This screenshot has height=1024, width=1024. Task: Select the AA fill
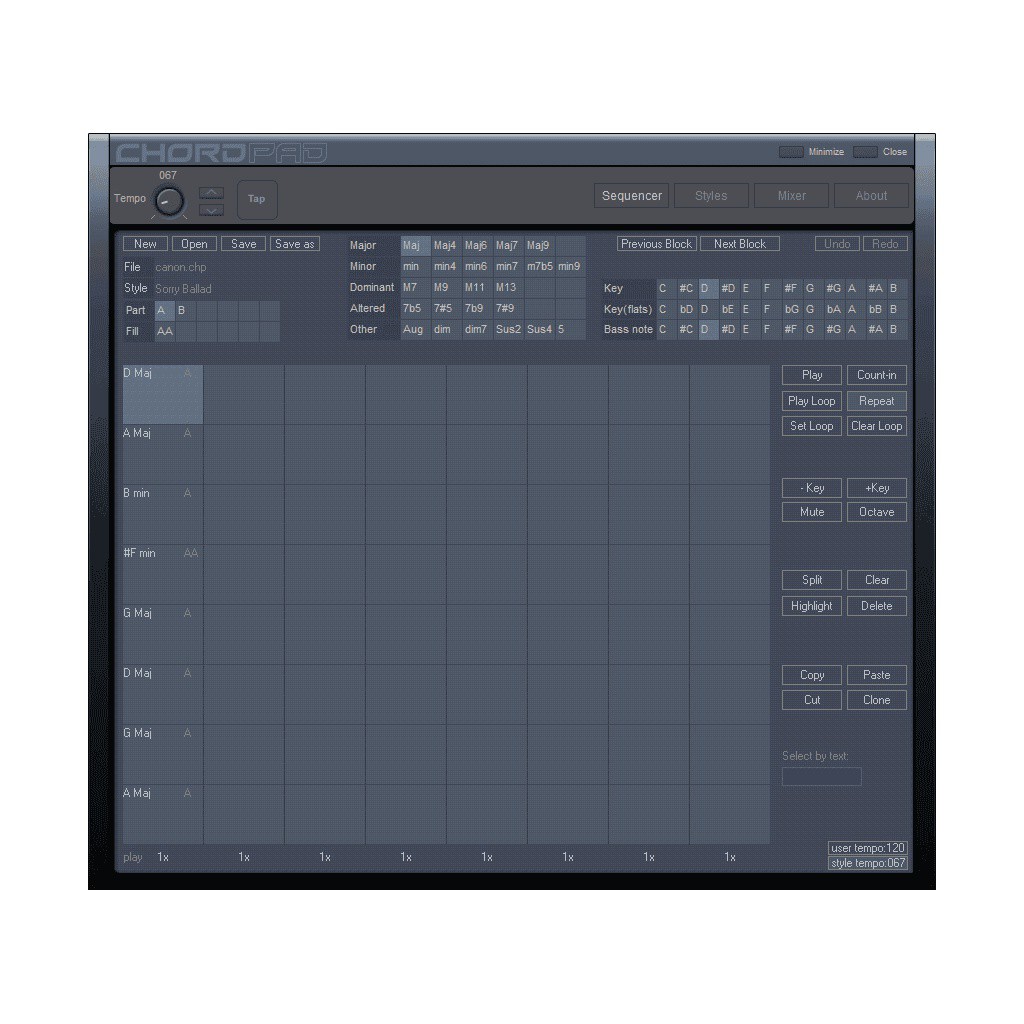tap(164, 331)
